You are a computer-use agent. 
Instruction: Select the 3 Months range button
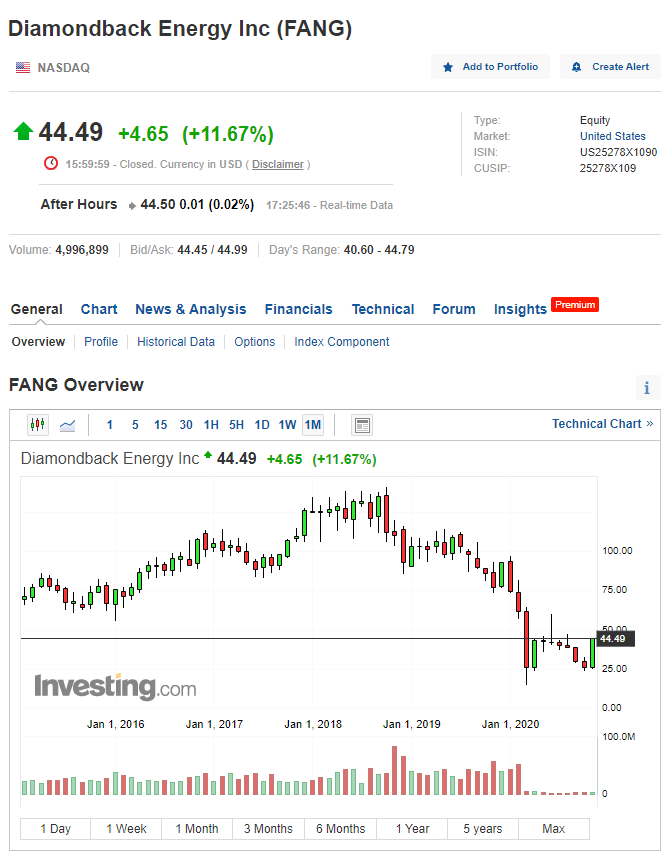269,829
